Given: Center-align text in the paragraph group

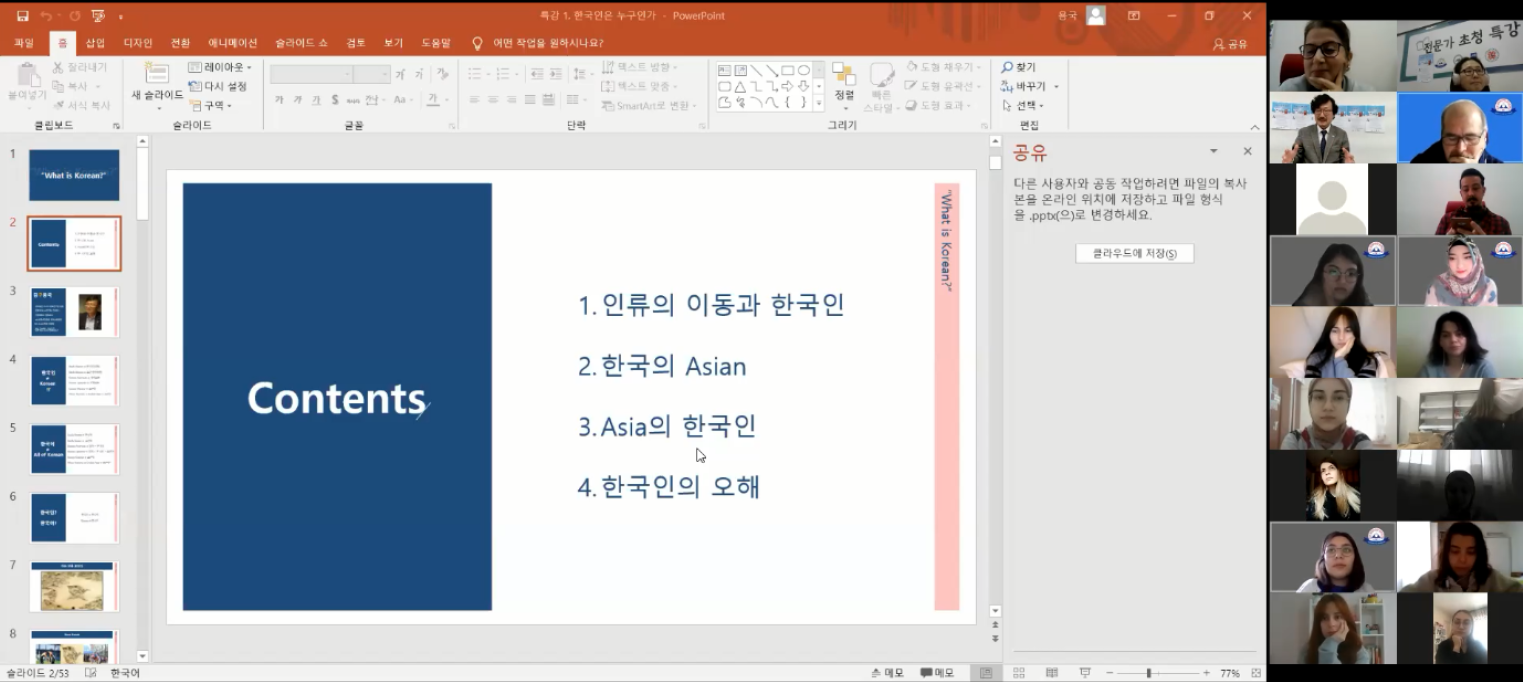Looking at the screenshot, I should 492,100.
